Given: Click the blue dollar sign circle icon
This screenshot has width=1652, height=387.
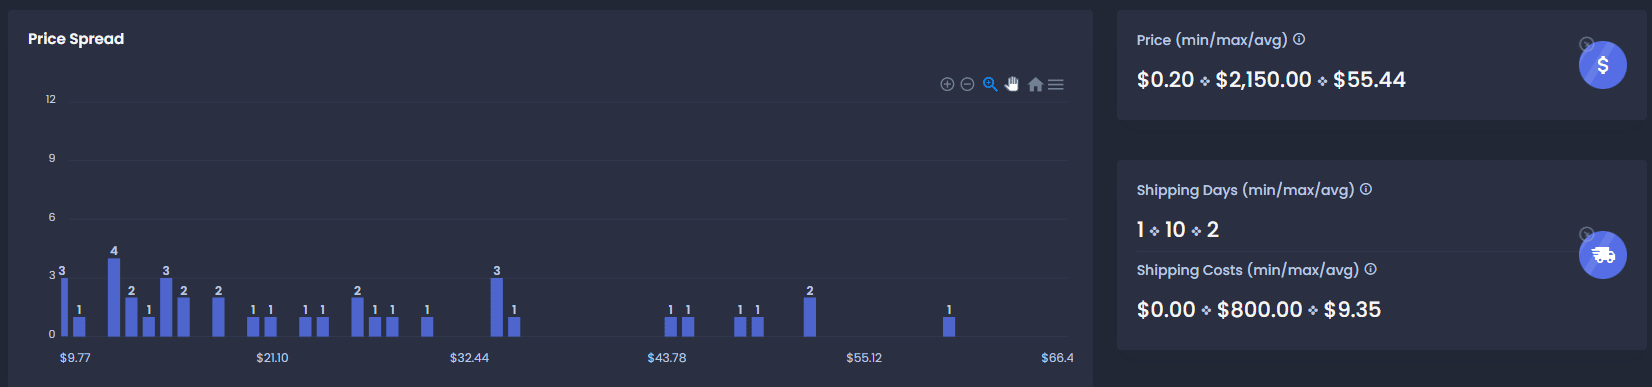Looking at the screenshot, I should coord(1603,65).
